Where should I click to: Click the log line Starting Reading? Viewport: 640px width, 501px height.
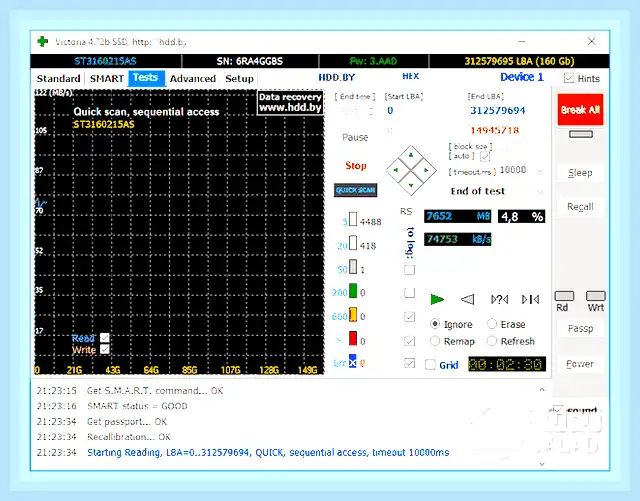(268, 452)
